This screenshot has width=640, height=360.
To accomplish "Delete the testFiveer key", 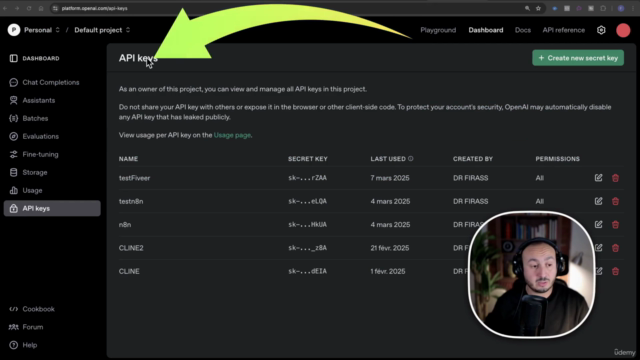I will point(615,178).
